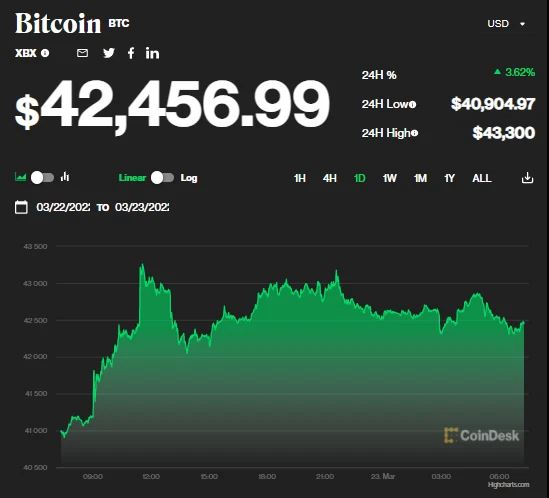Open the Highcharts.com credit link
This screenshot has height=498, width=549.
click(x=508, y=485)
